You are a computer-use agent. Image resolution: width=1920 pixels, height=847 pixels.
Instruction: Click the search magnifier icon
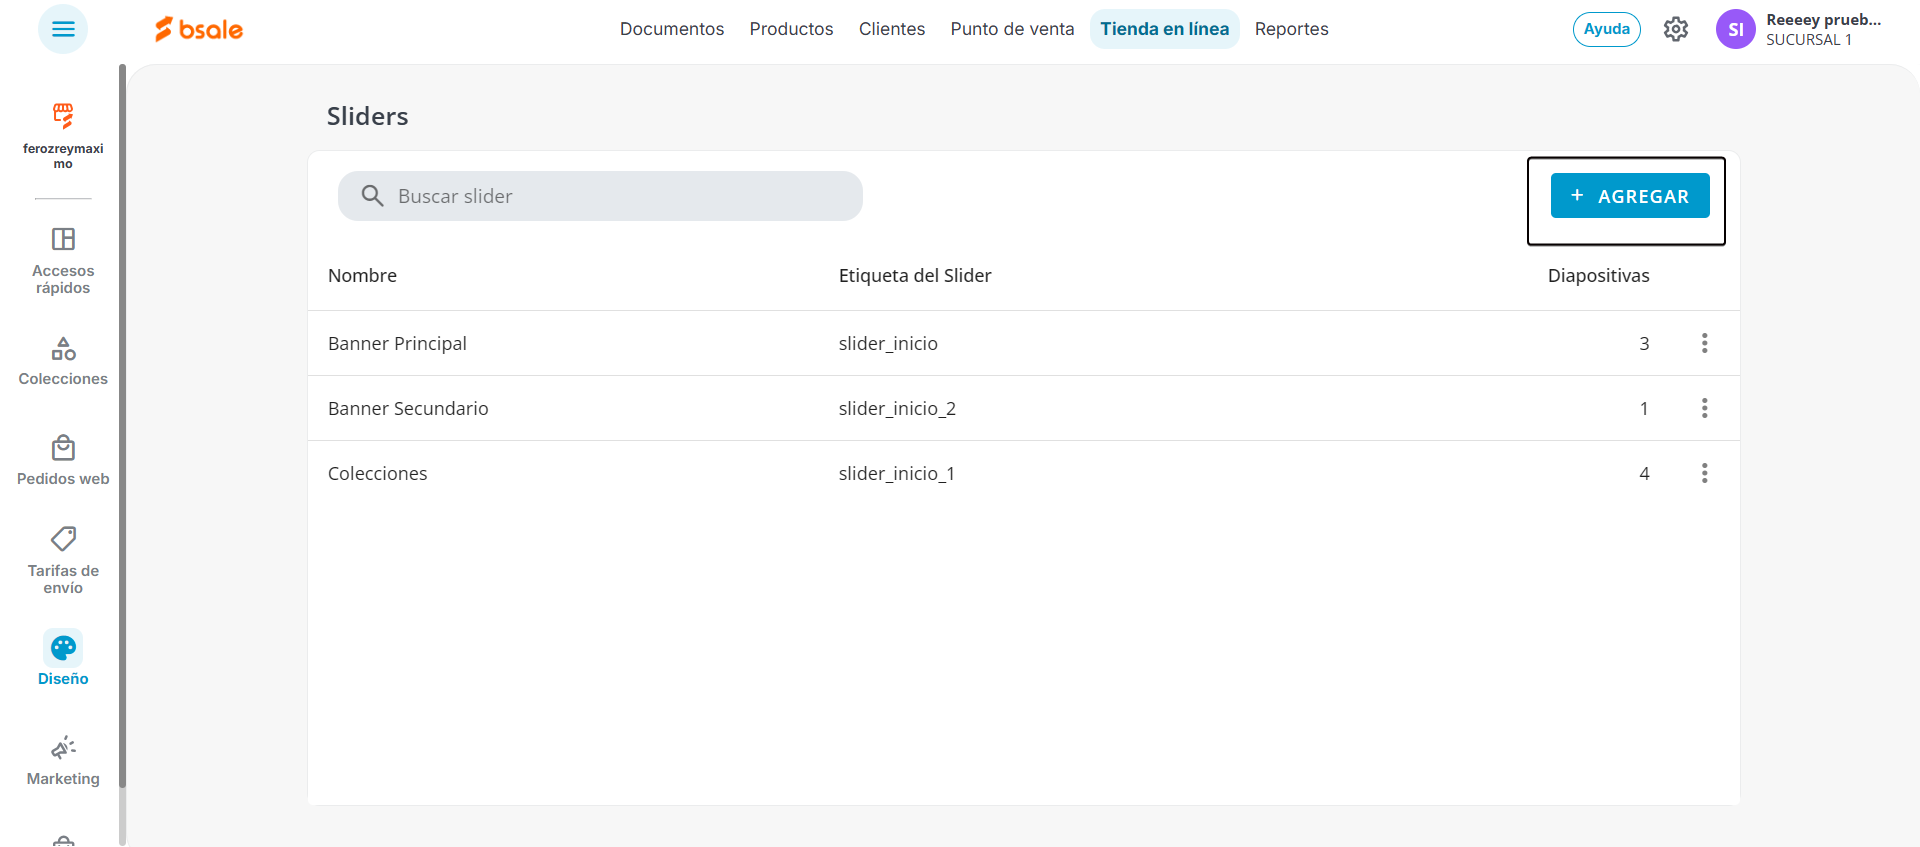pyautogui.click(x=372, y=196)
